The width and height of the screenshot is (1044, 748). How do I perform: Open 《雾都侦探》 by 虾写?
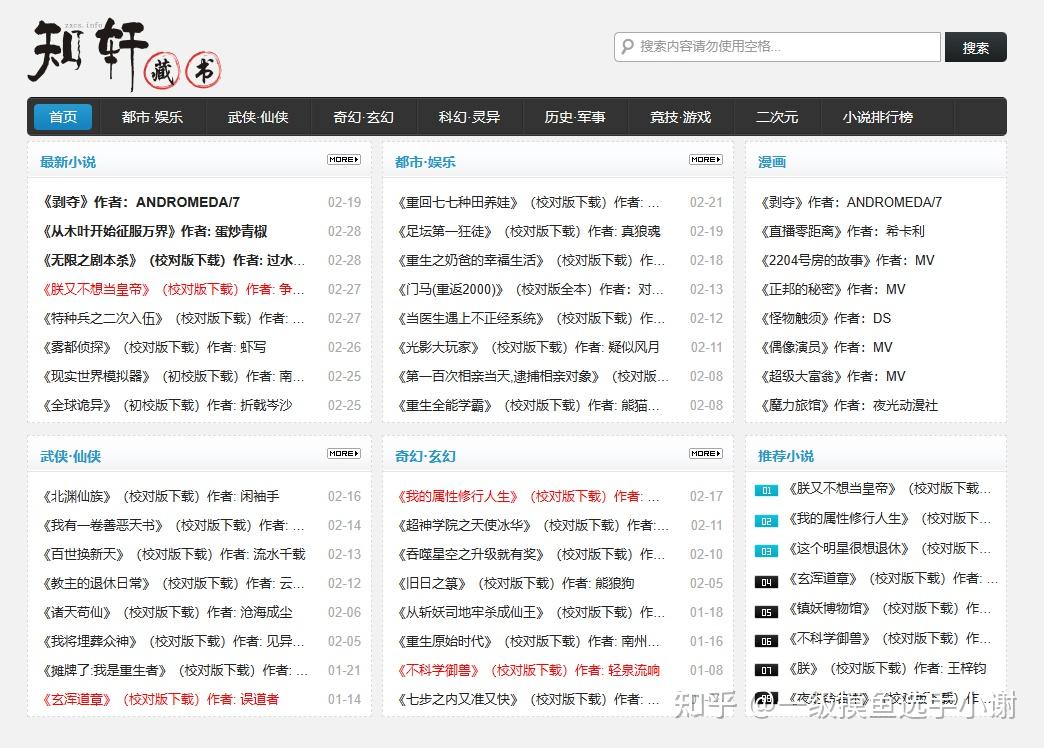[x=154, y=348]
